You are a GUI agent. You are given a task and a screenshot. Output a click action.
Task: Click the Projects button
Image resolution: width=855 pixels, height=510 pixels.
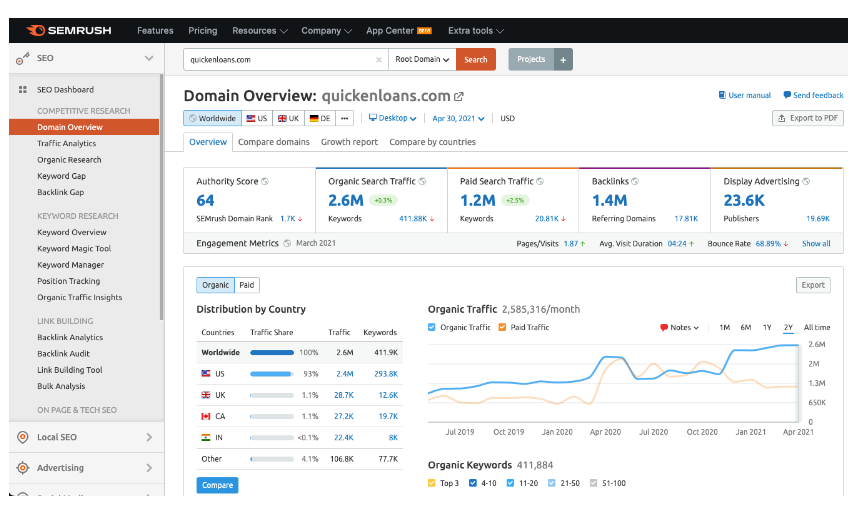pos(531,59)
